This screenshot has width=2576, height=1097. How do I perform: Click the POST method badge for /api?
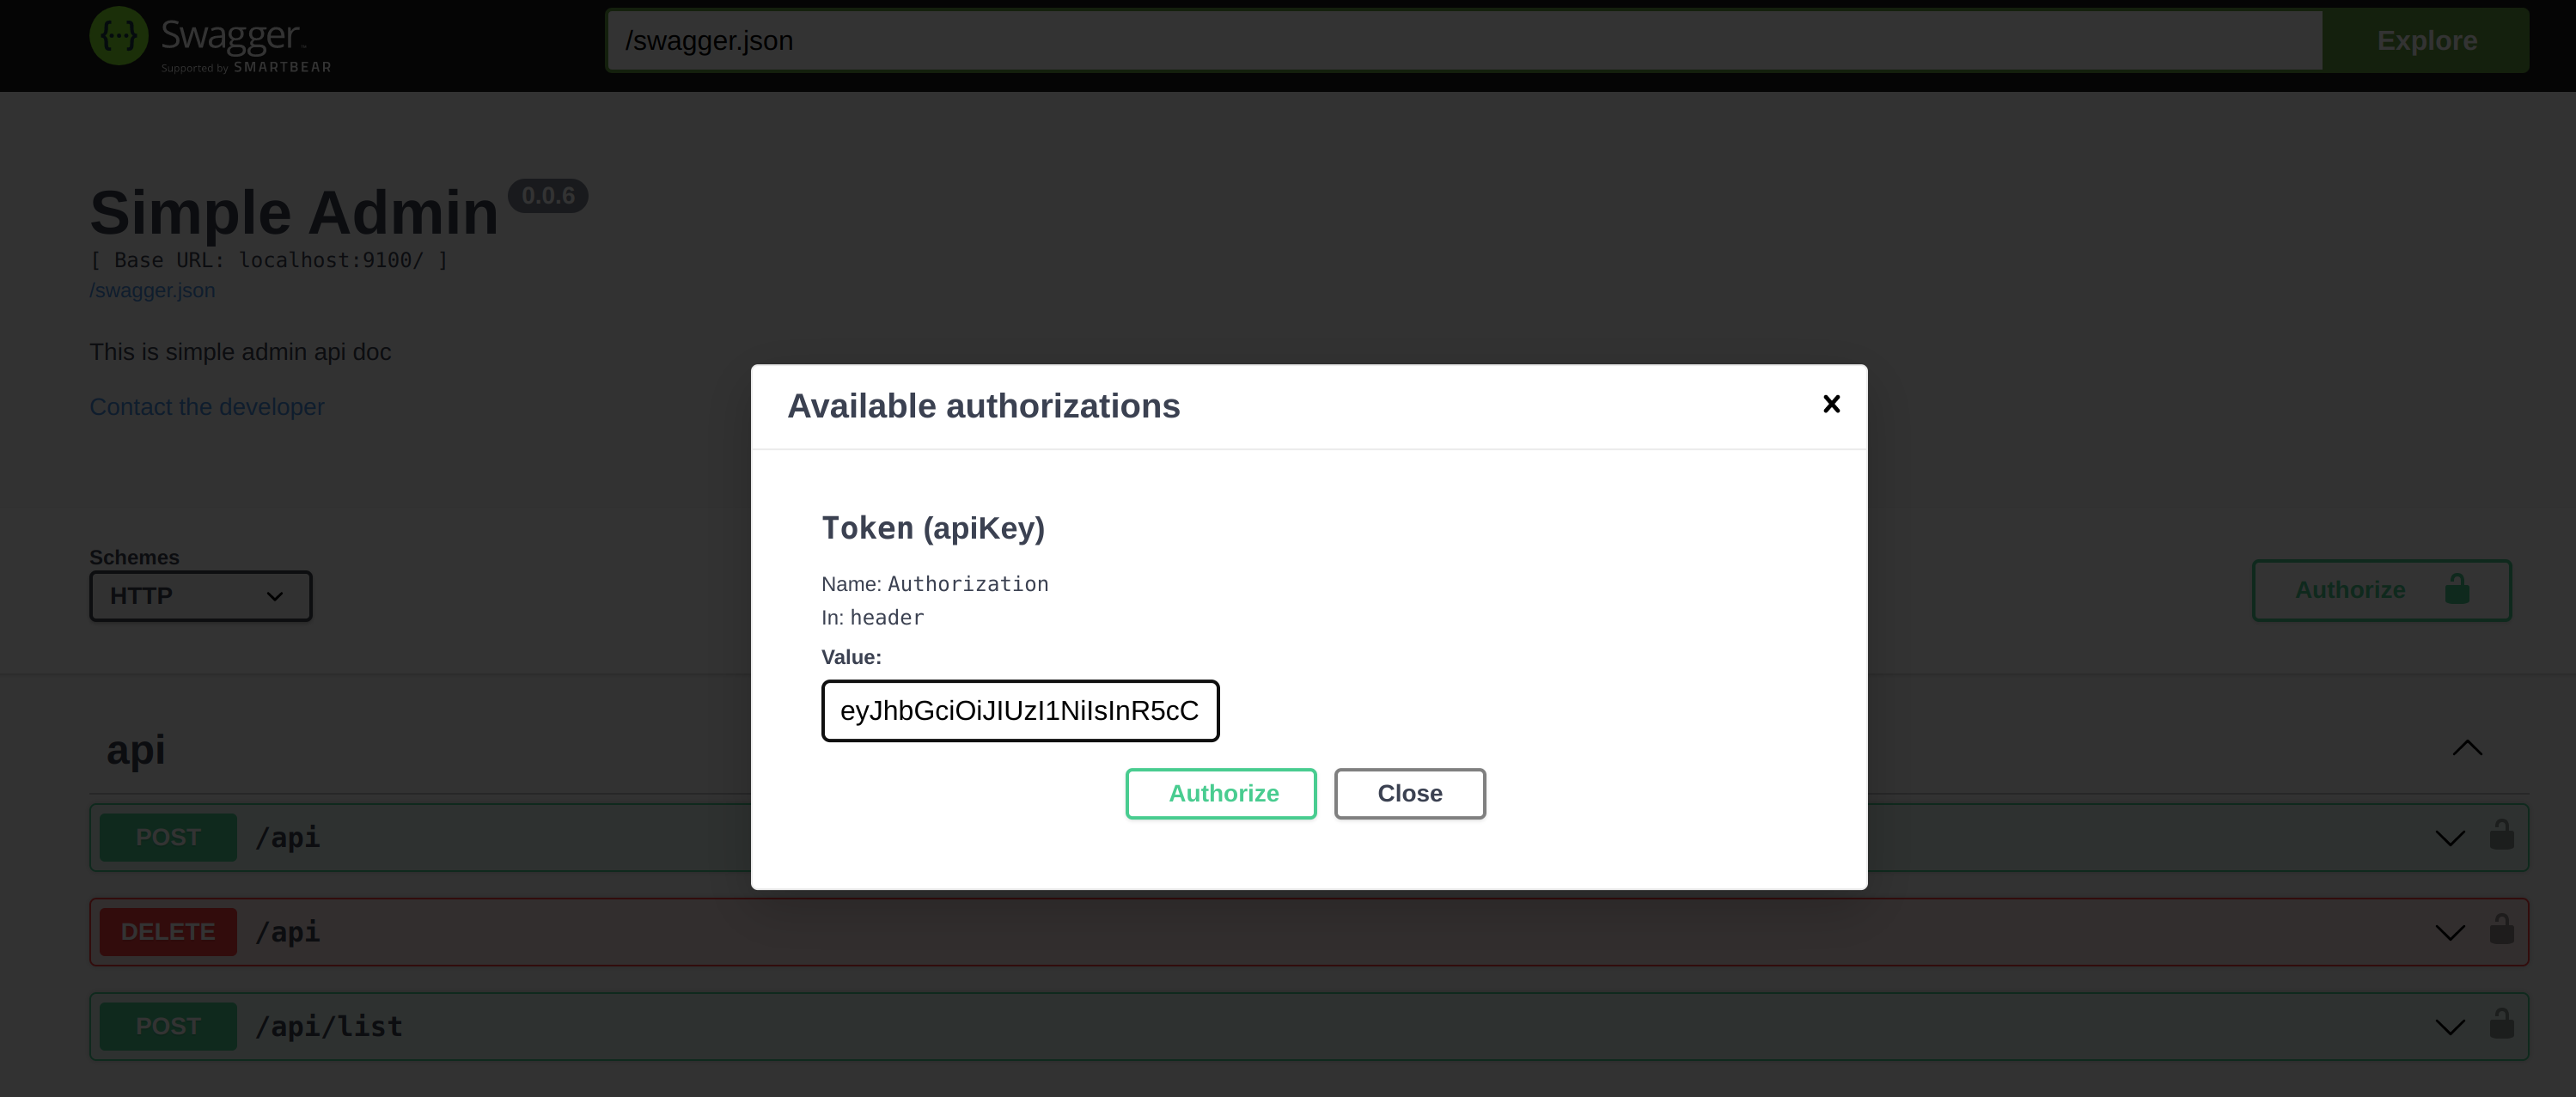point(168,838)
